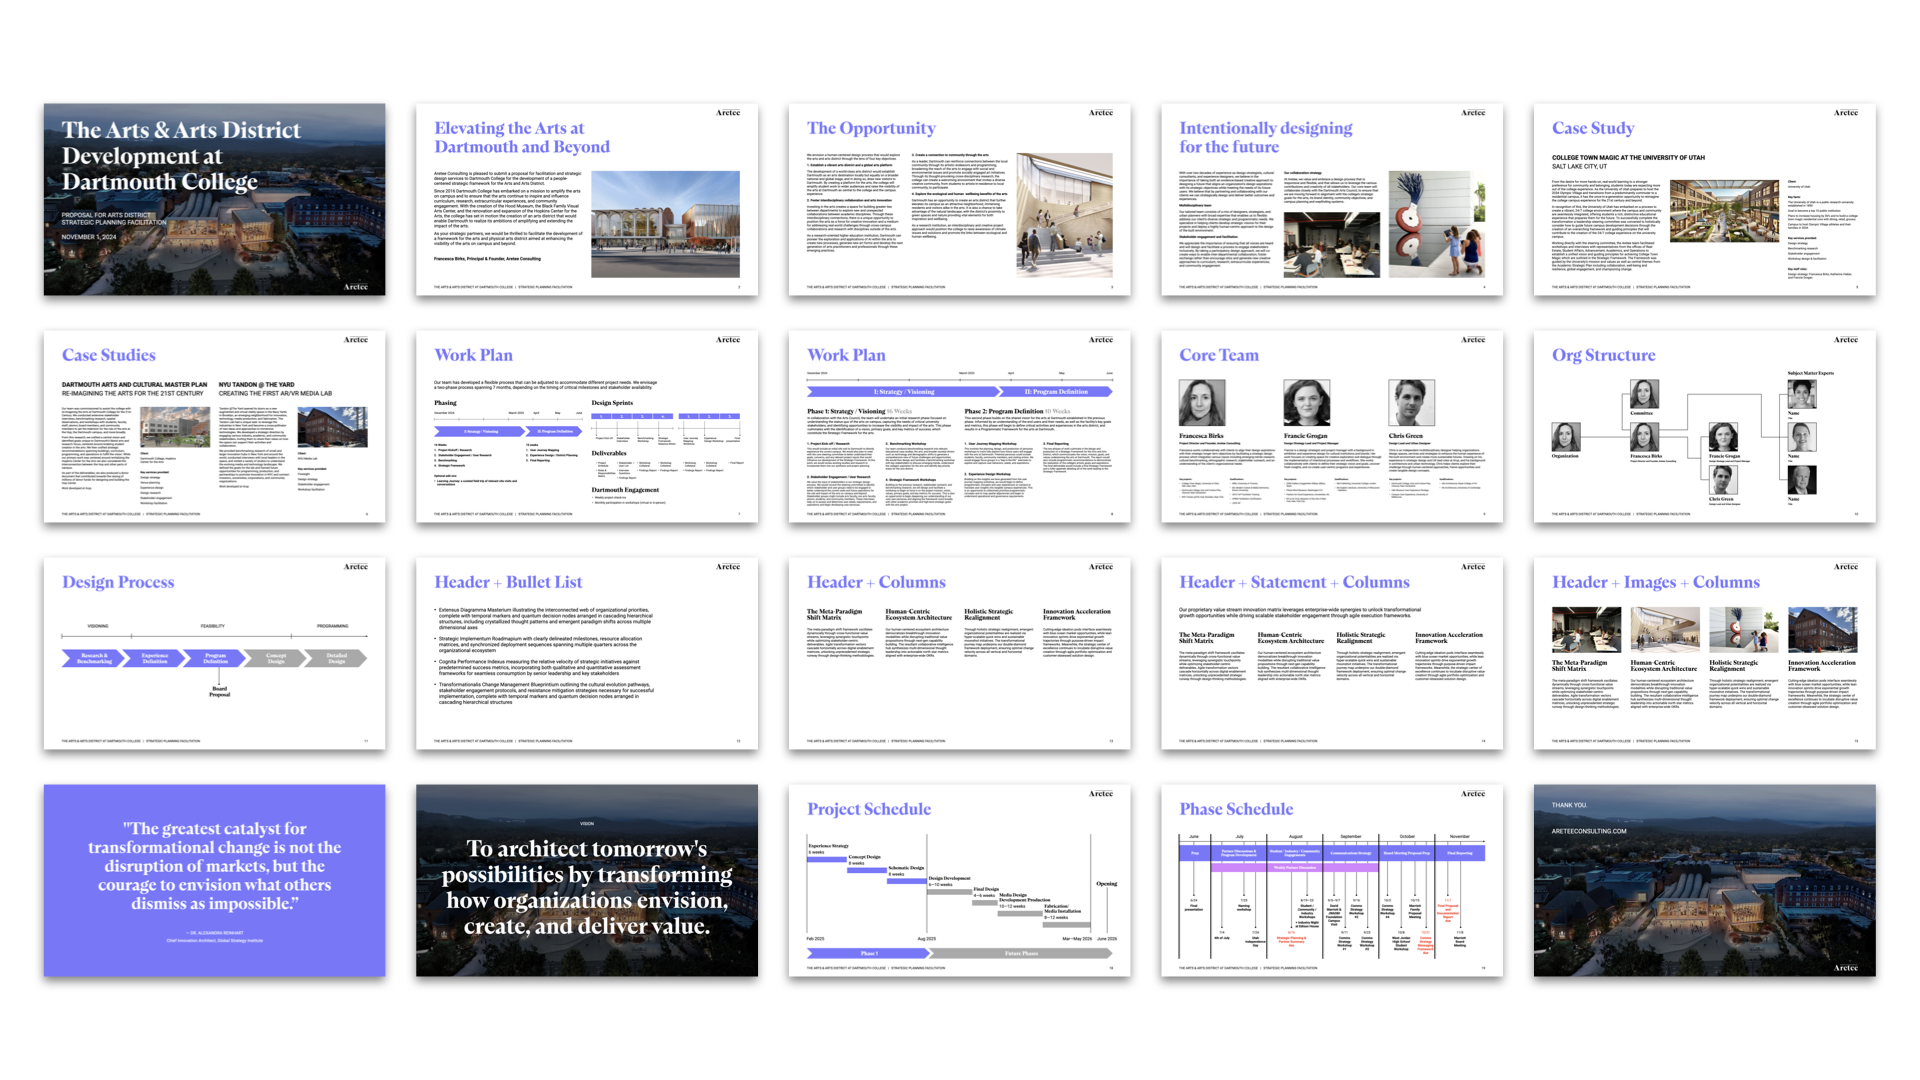Open the Header + Images + Columns slide

click(1704, 653)
